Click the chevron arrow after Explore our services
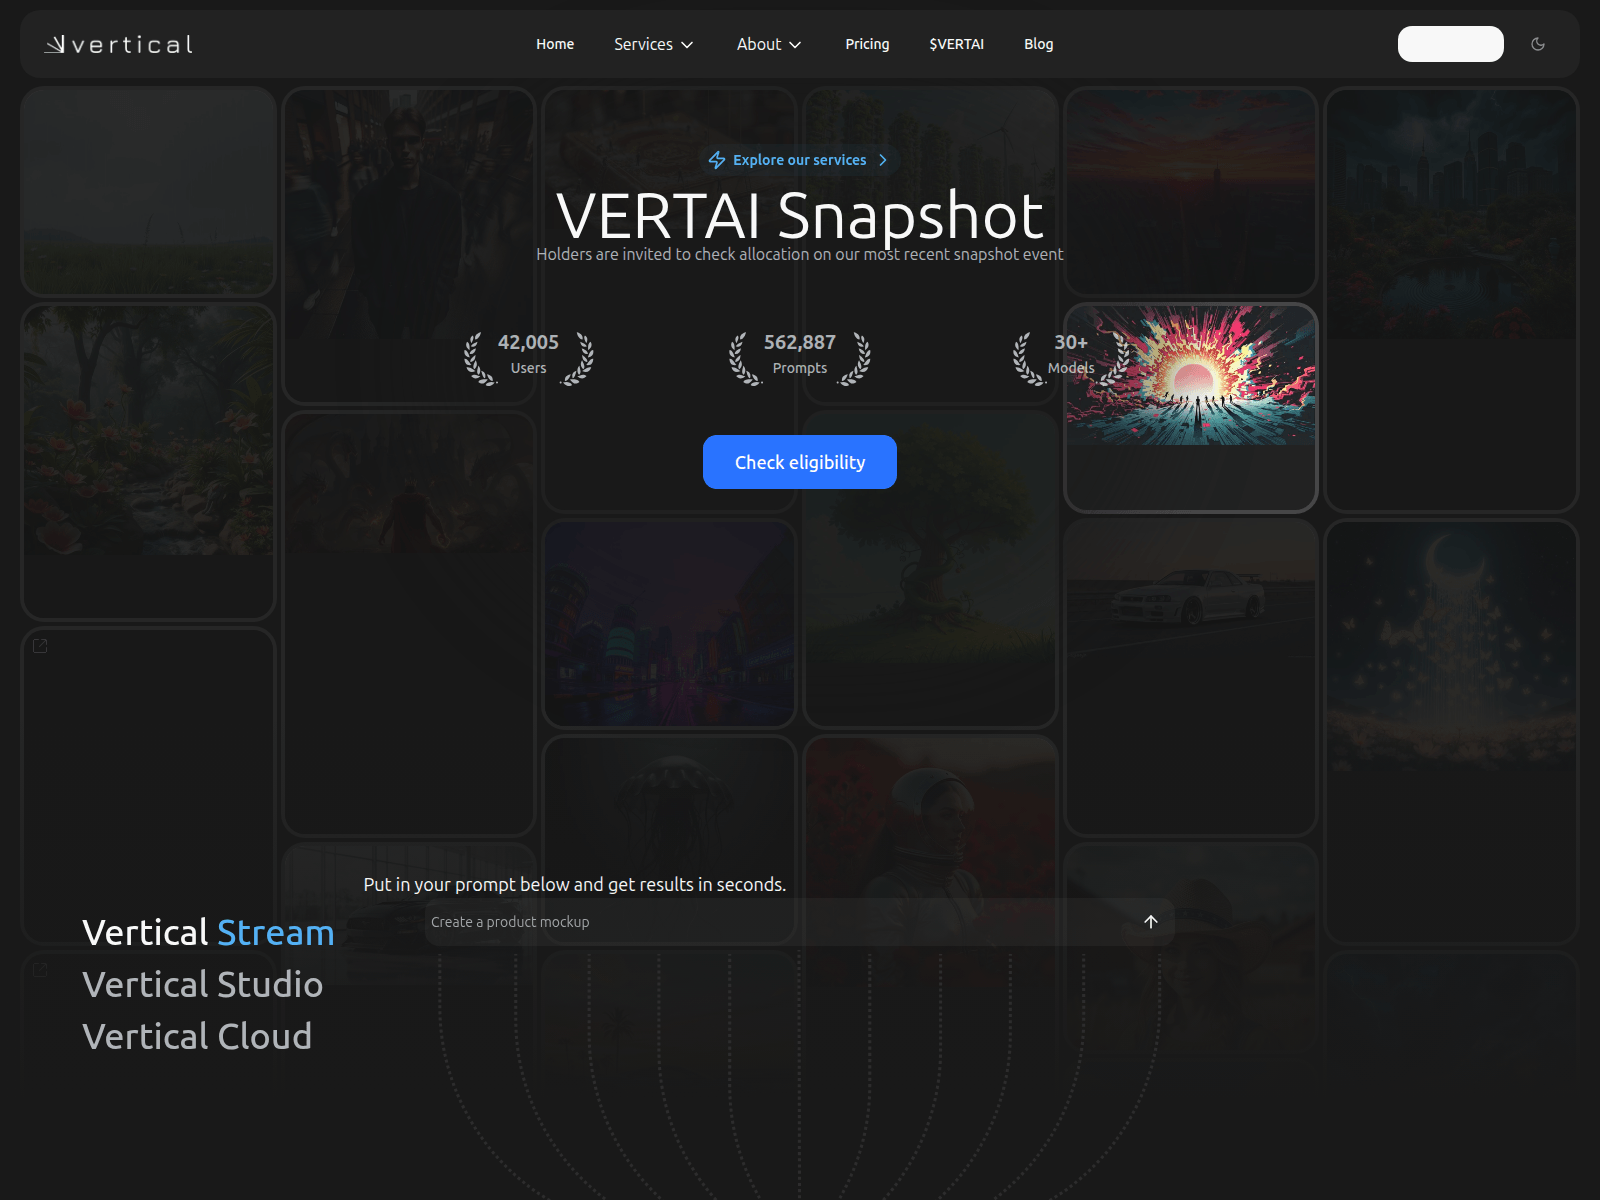 (883, 160)
